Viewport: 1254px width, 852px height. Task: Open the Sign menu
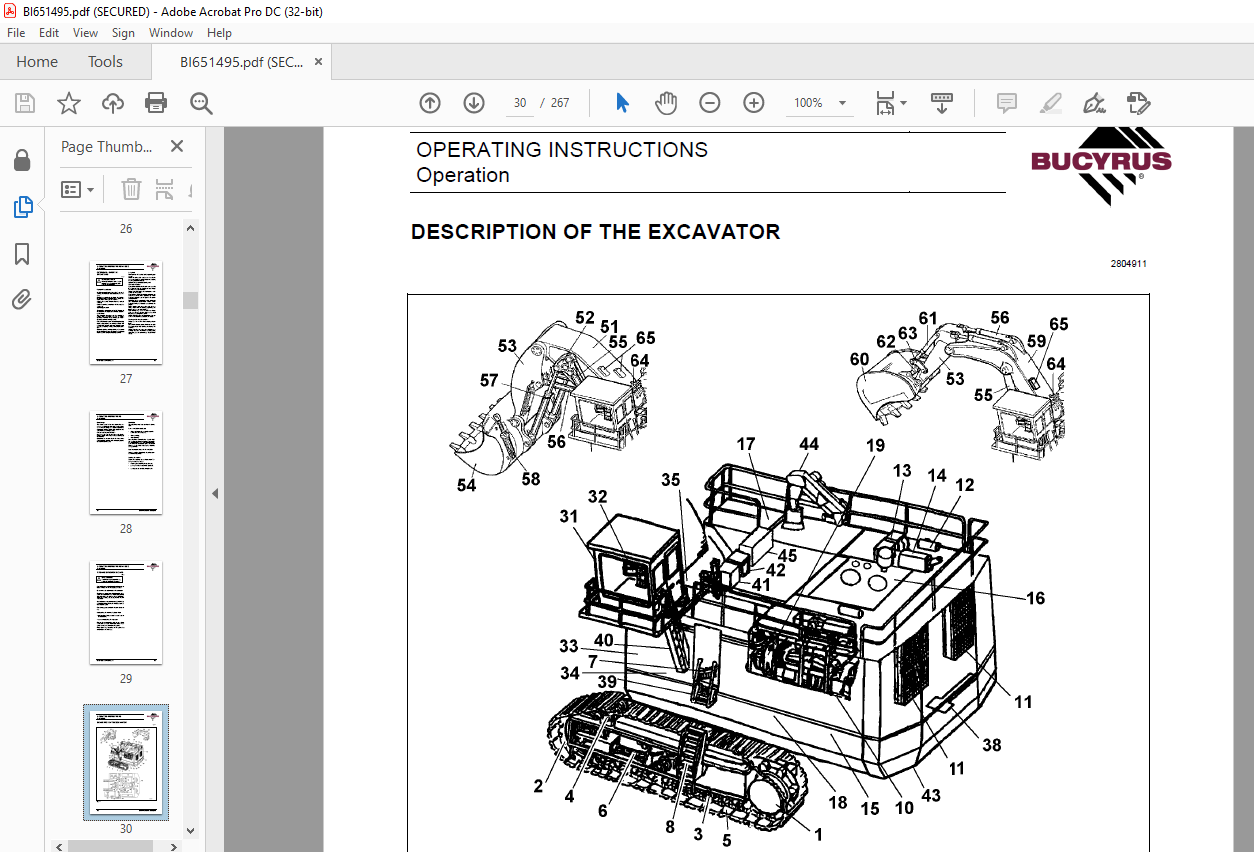pyautogui.click(x=123, y=33)
